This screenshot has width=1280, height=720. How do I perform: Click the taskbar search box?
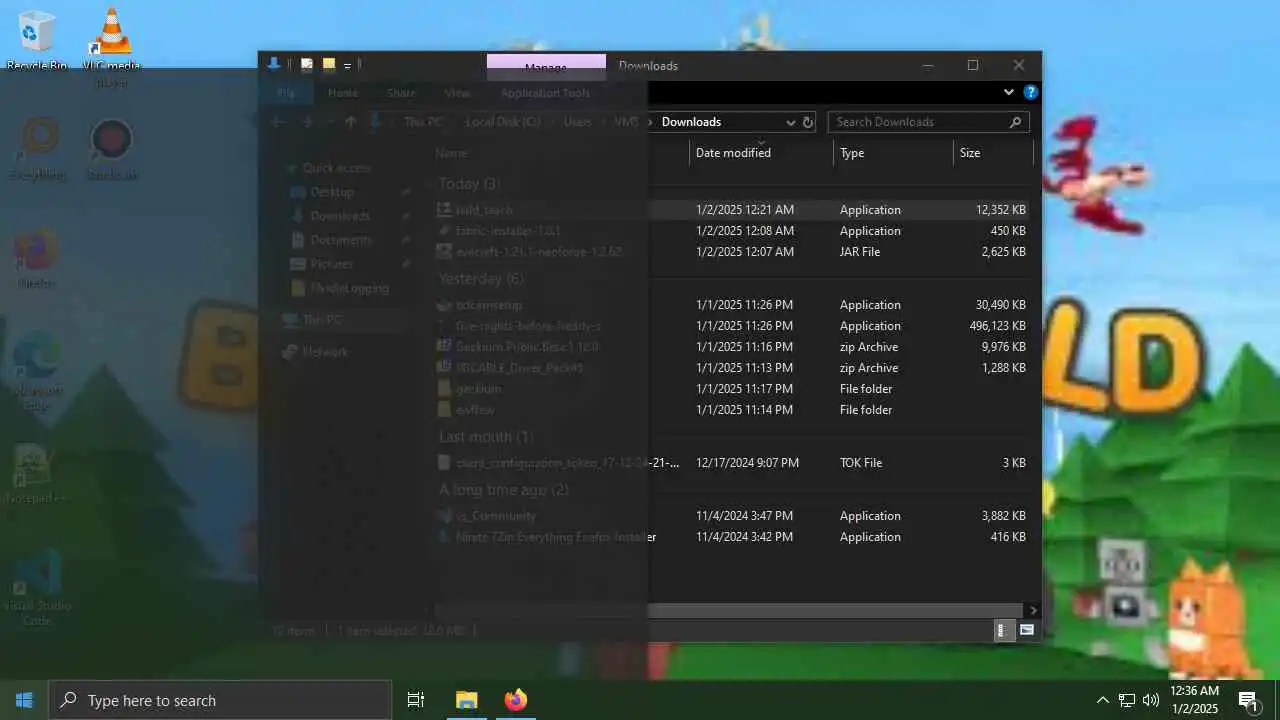(220, 700)
